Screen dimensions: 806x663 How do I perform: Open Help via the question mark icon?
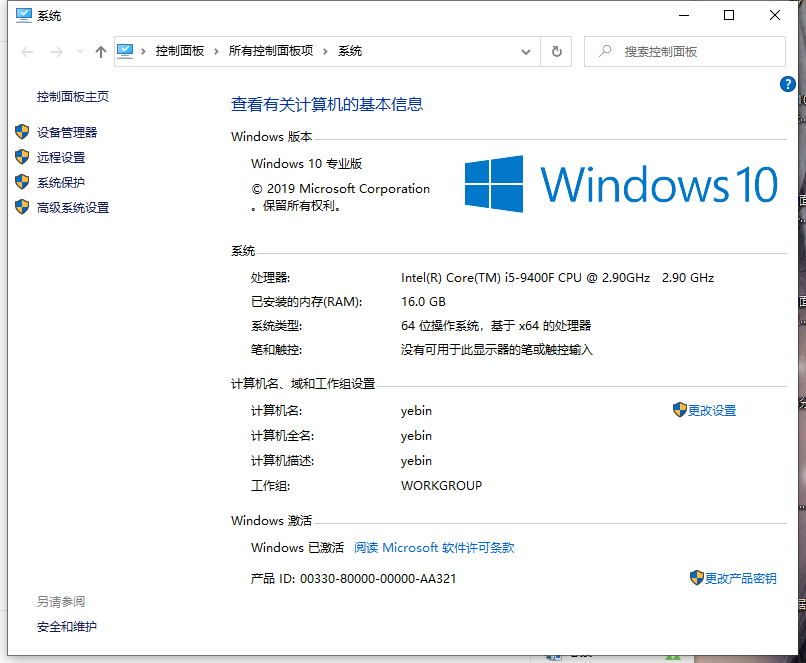787,84
